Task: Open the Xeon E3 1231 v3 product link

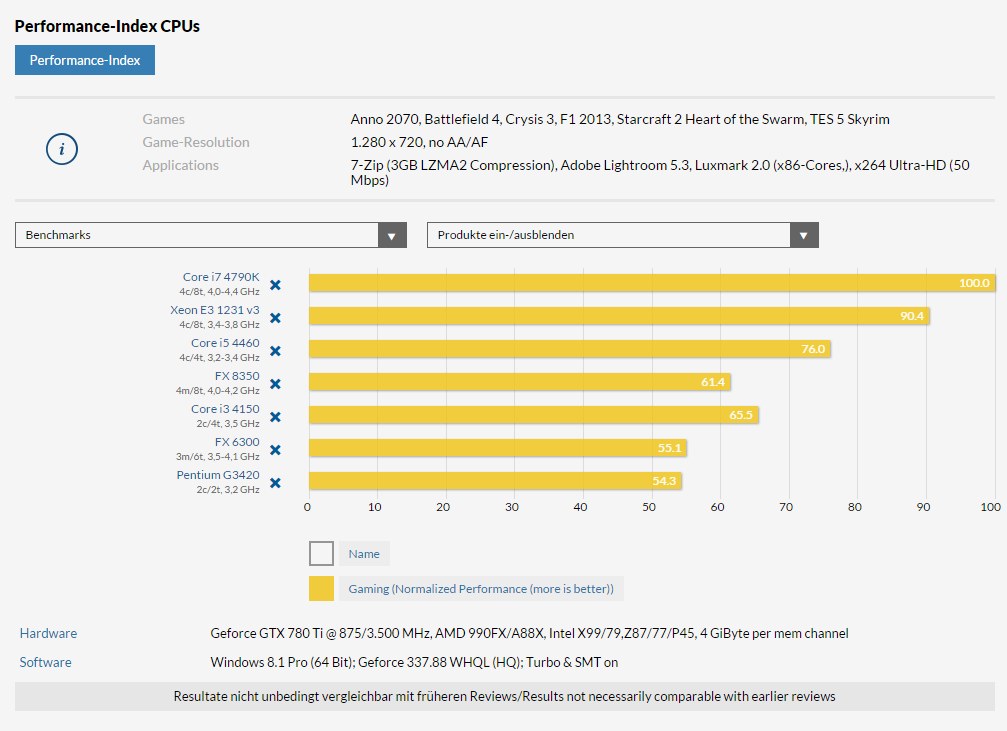Action: (x=213, y=310)
